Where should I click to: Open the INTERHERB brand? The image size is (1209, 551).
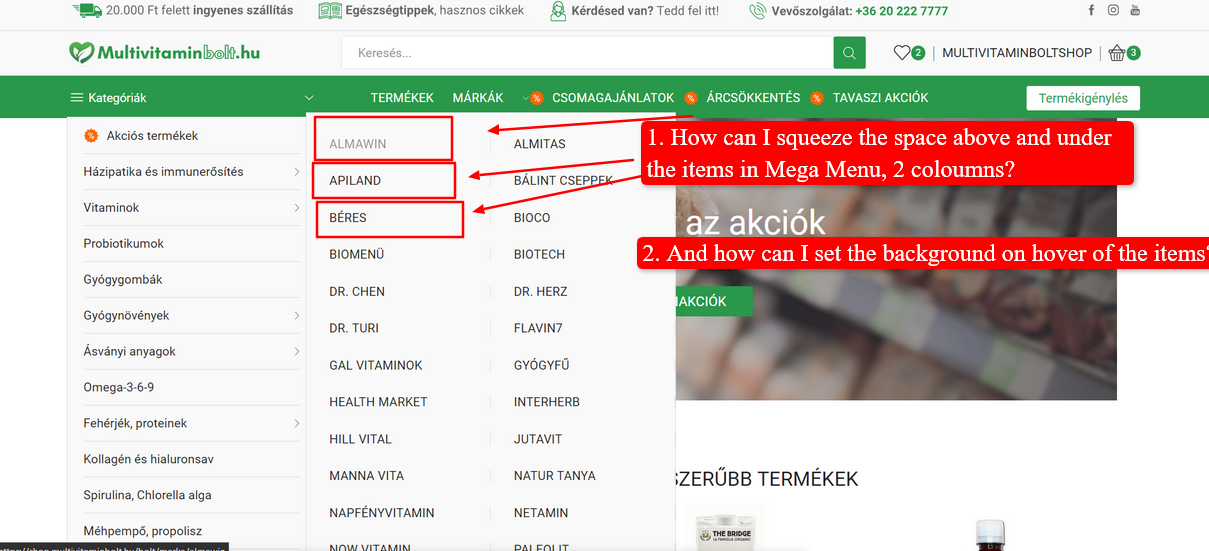(x=547, y=402)
